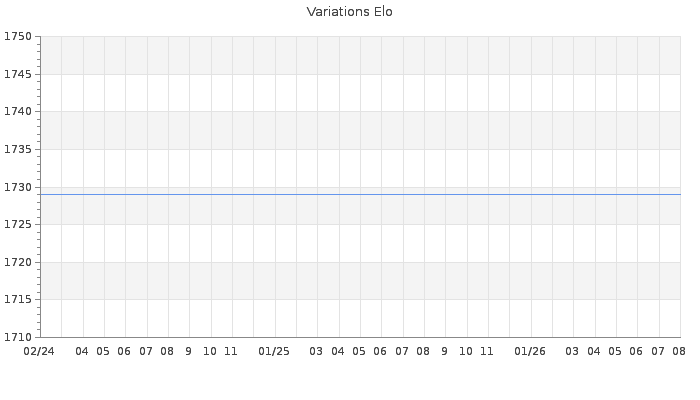700x400 pixels.
Task: Click the Variations Elo chart title
Action: coord(350,12)
